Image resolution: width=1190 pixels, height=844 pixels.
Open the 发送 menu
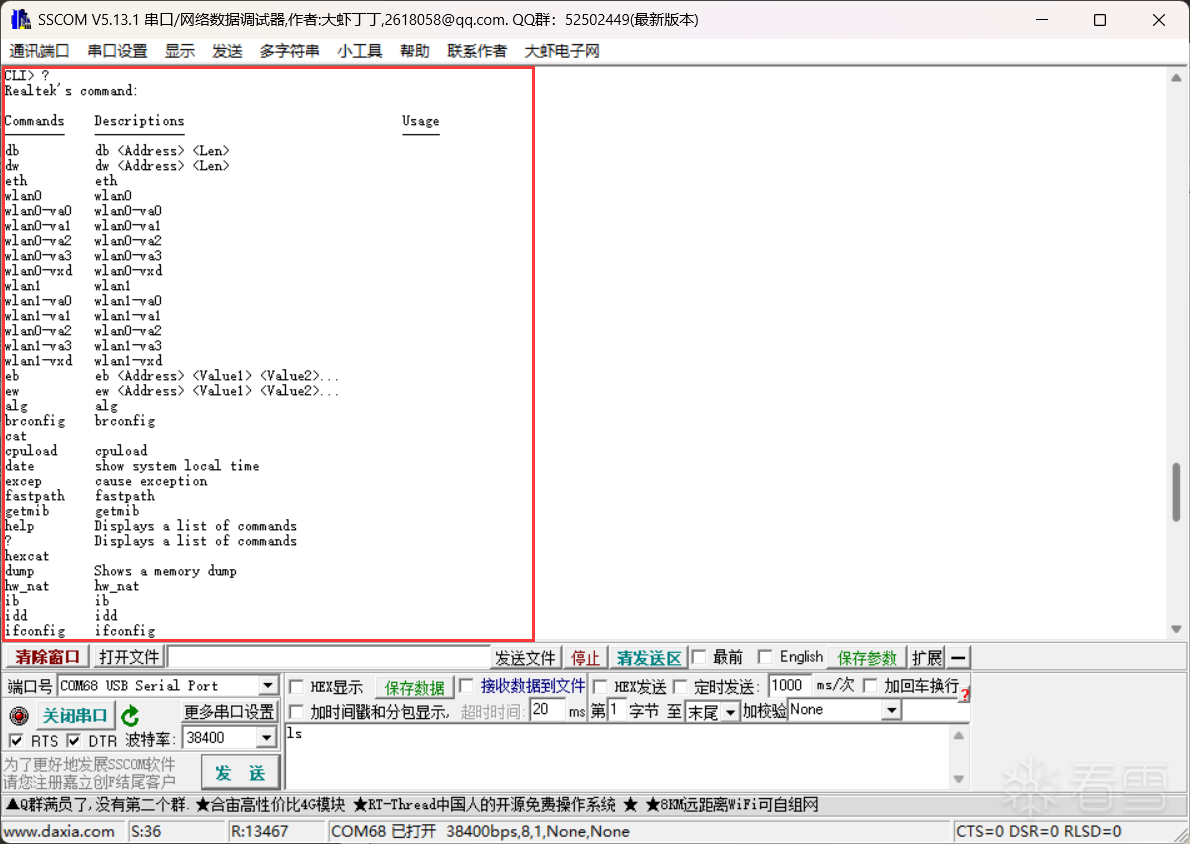[227, 51]
